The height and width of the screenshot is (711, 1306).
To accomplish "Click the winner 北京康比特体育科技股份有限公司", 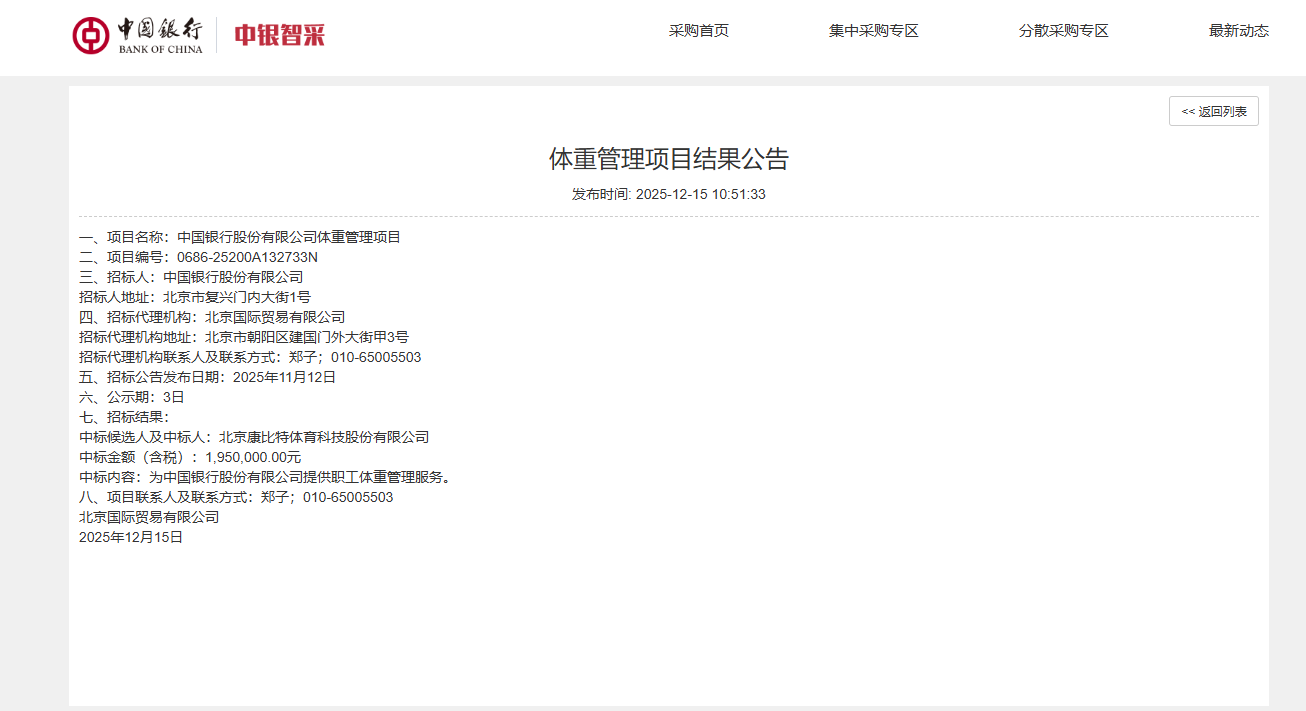I will point(324,437).
